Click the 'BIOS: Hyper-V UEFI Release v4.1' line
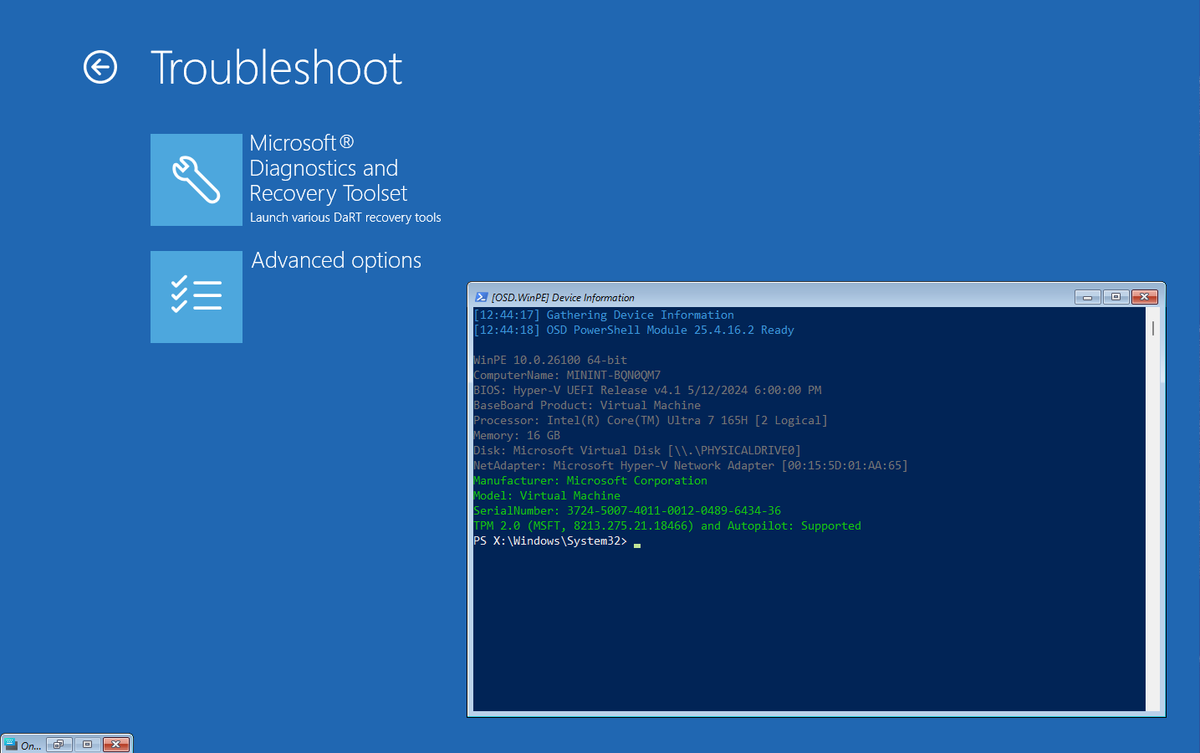 pos(647,390)
